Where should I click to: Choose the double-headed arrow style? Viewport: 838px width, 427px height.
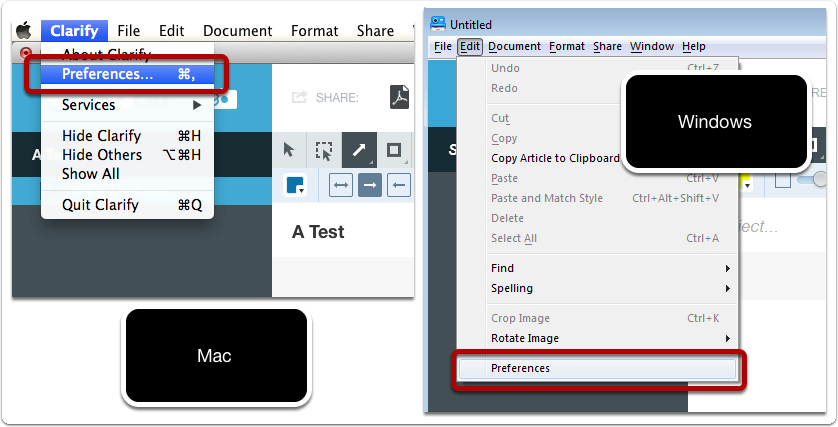coord(341,185)
